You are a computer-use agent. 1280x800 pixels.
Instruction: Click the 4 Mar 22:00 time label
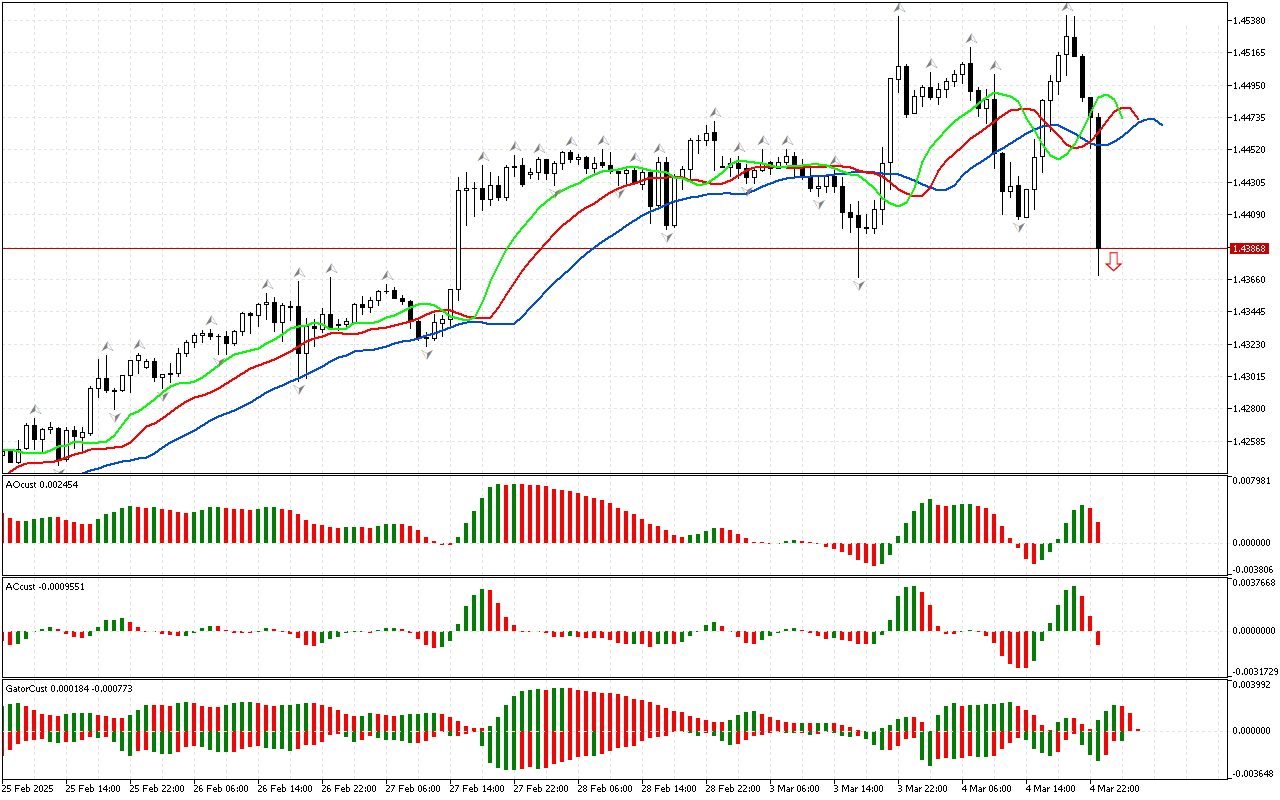pos(1115,788)
